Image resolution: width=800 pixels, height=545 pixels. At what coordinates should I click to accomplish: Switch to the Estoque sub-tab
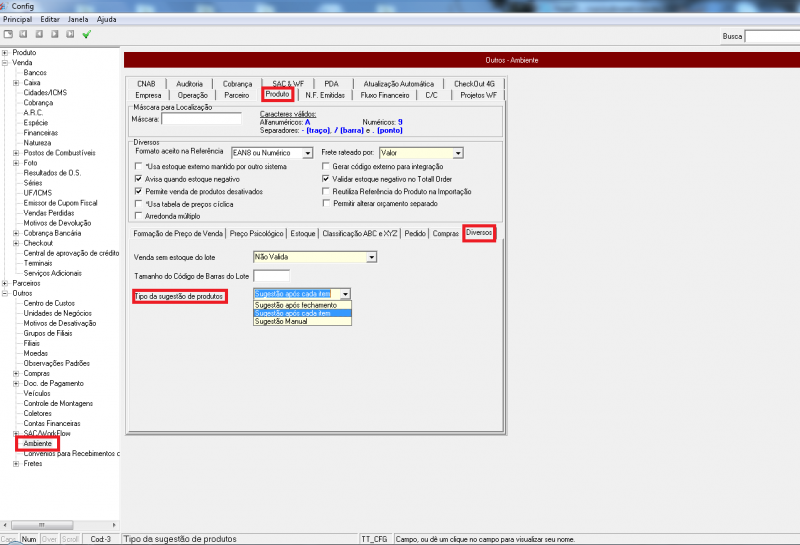pyautogui.click(x=302, y=233)
